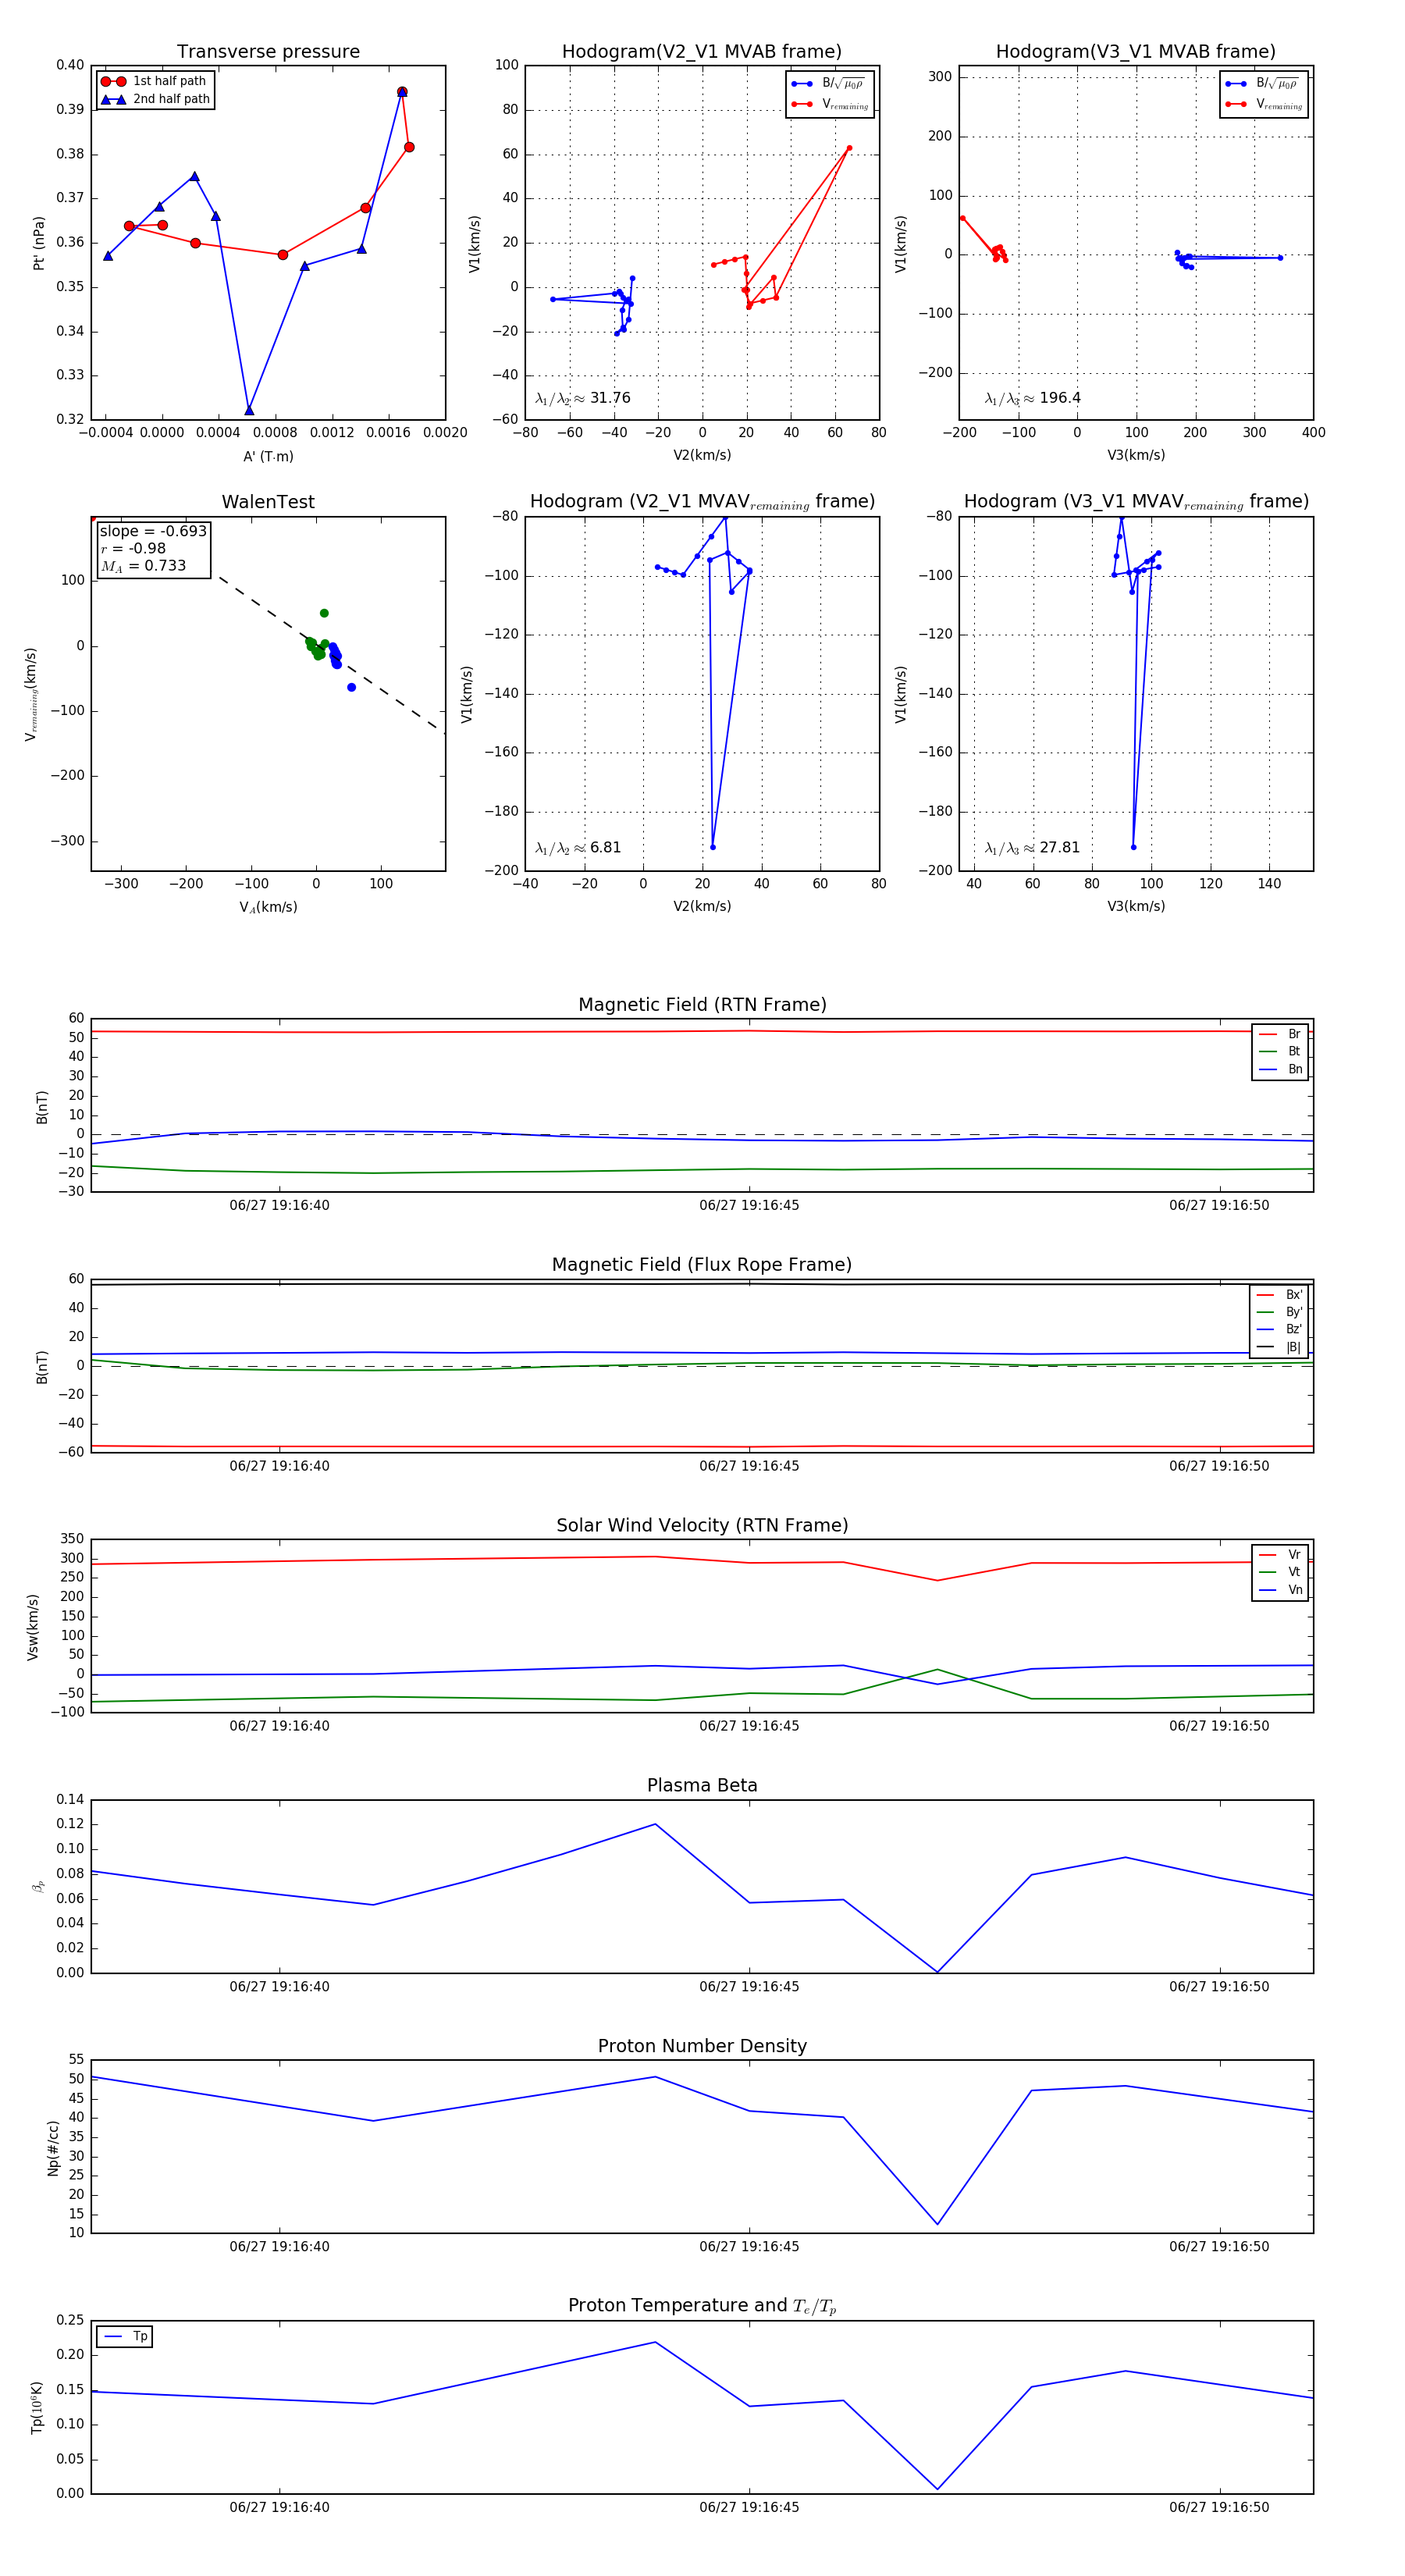Image resolution: width=1405 pixels, height=2576 pixels.
Task: Click the λ1/λ2 ≈ 31.76 annotation
Action: [x=582, y=398]
